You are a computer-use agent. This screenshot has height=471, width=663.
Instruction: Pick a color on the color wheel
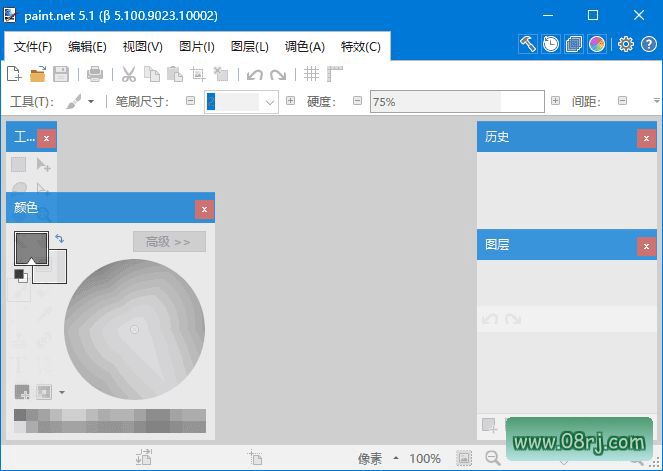[x=134, y=329]
